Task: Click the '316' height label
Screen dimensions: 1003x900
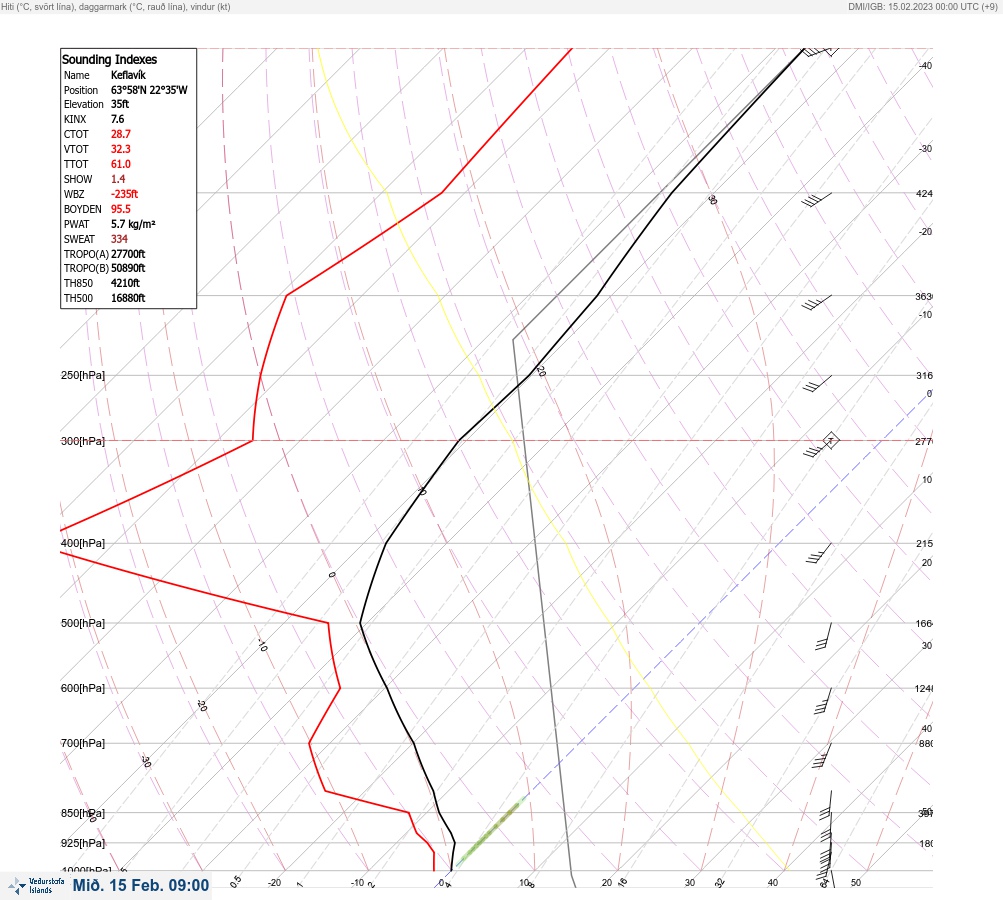Action: coord(924,375)
